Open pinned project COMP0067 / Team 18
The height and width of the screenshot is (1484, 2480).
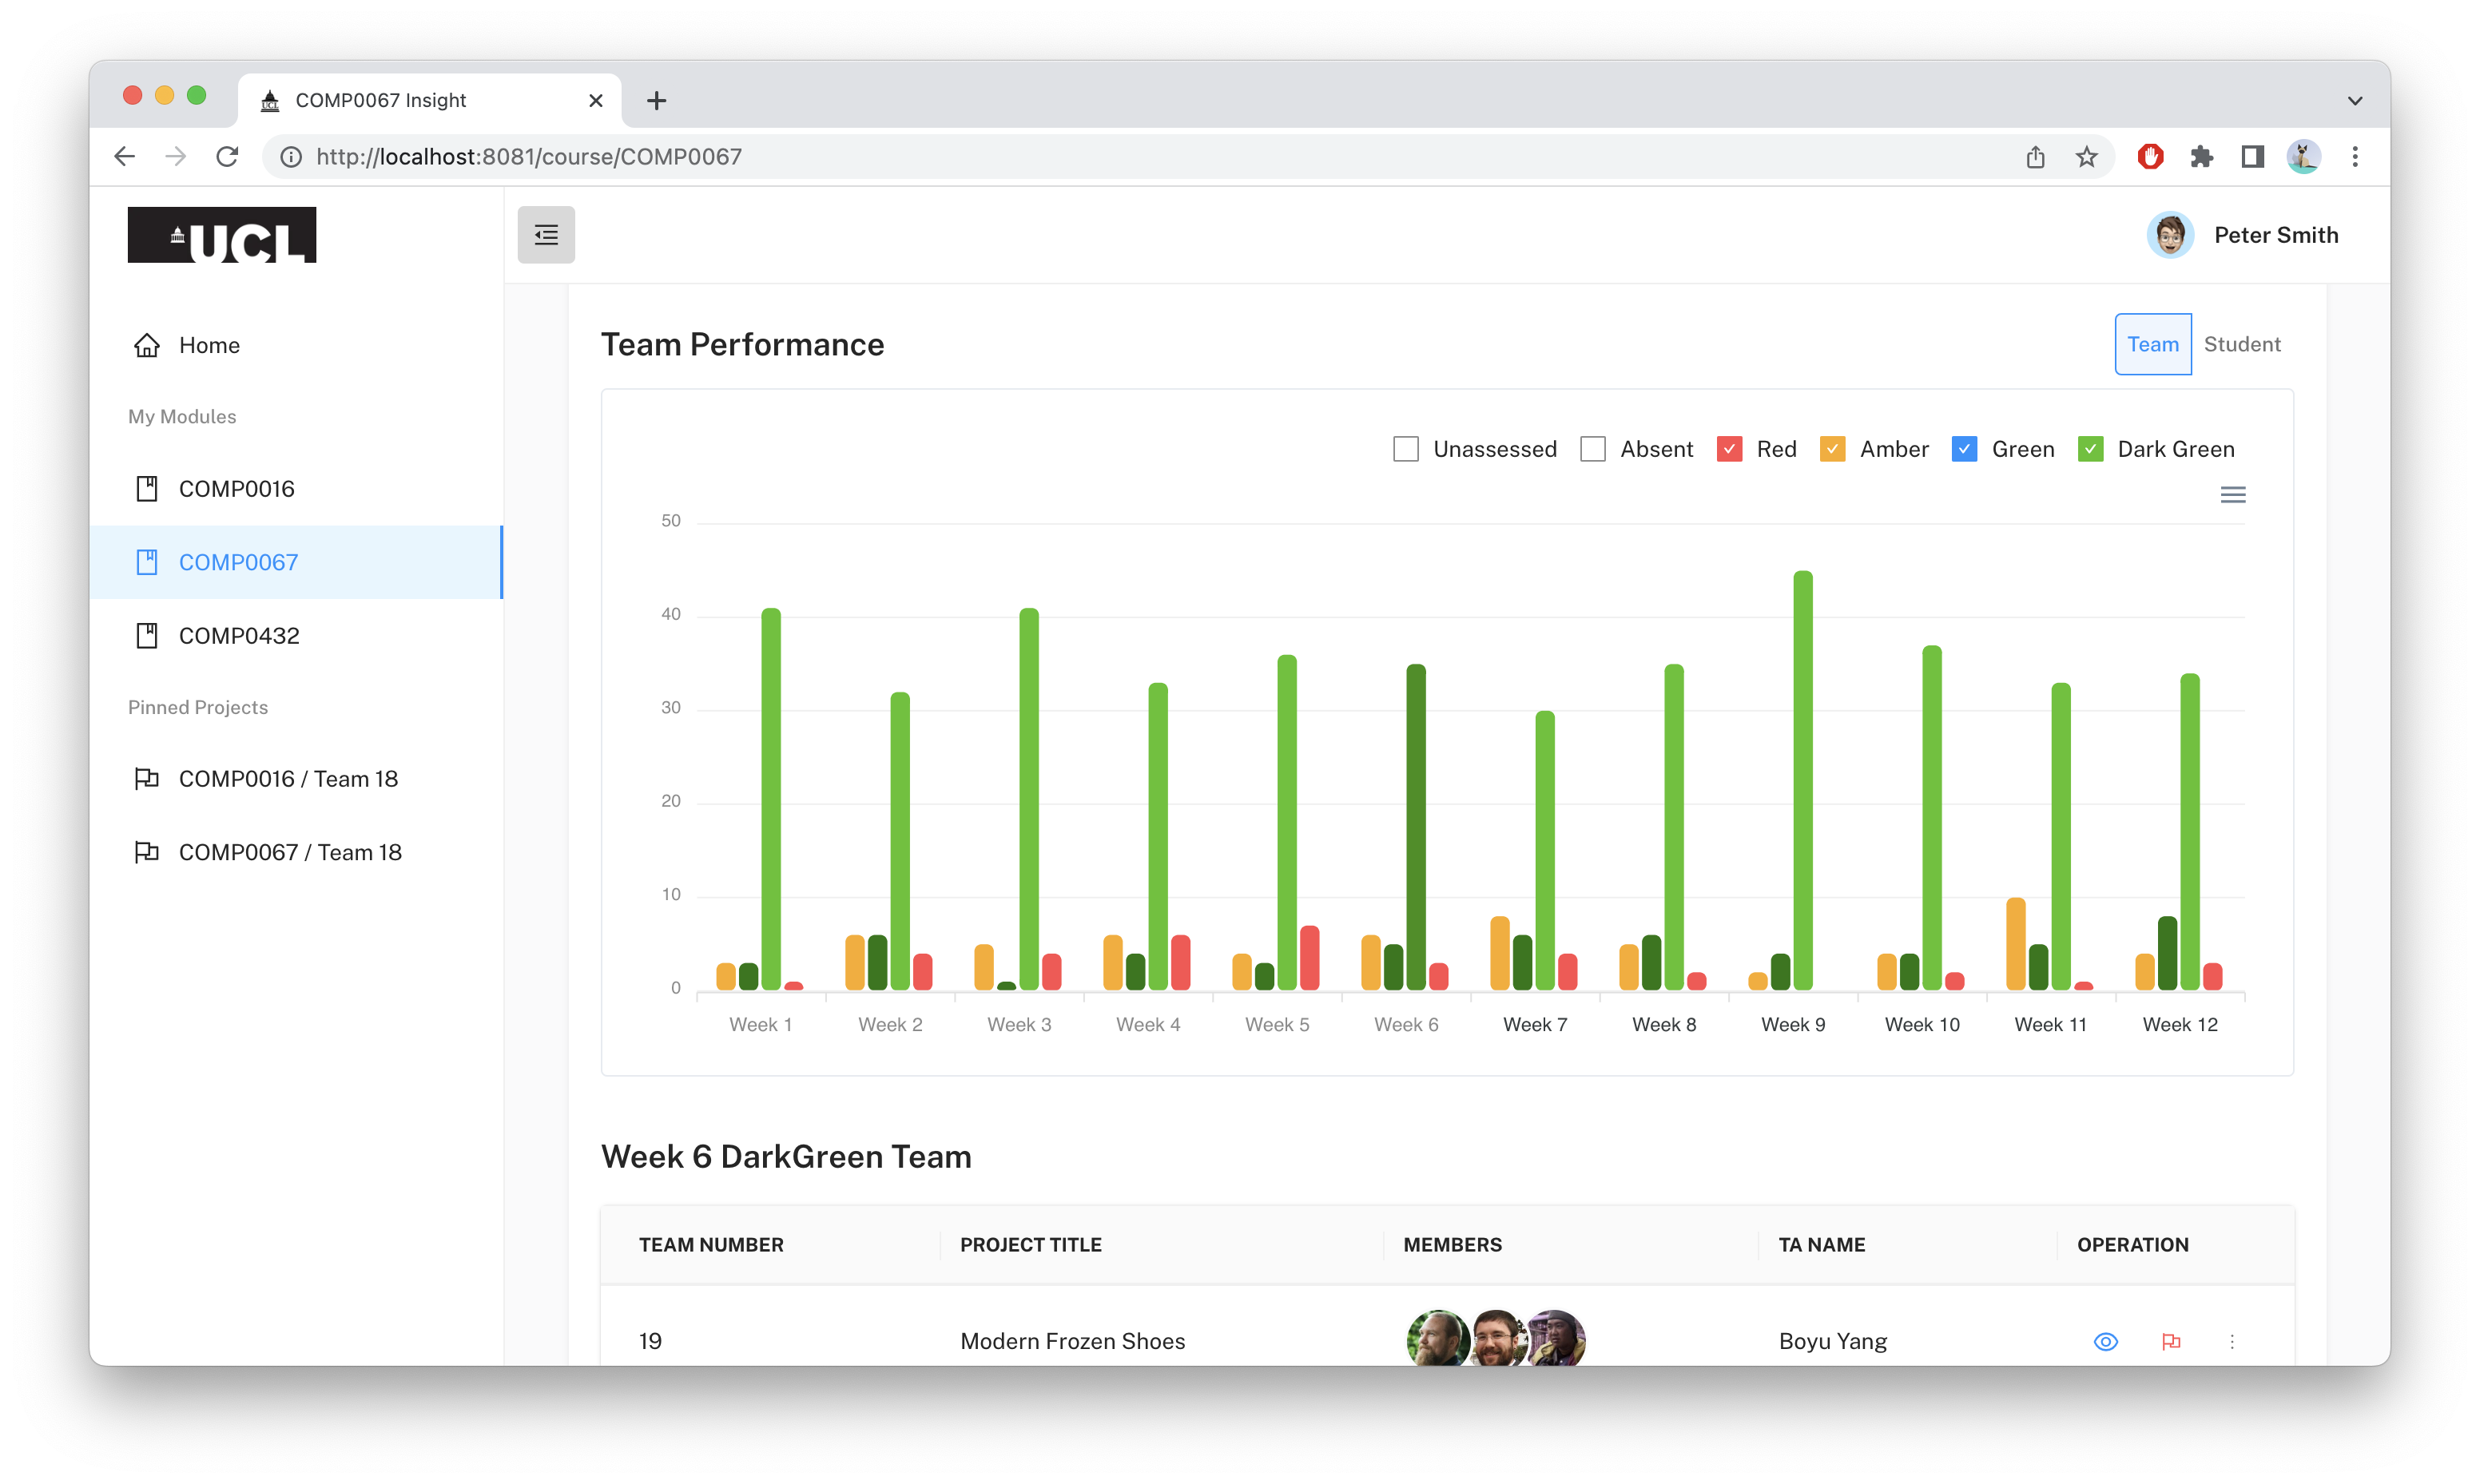(x=296, y=852)
